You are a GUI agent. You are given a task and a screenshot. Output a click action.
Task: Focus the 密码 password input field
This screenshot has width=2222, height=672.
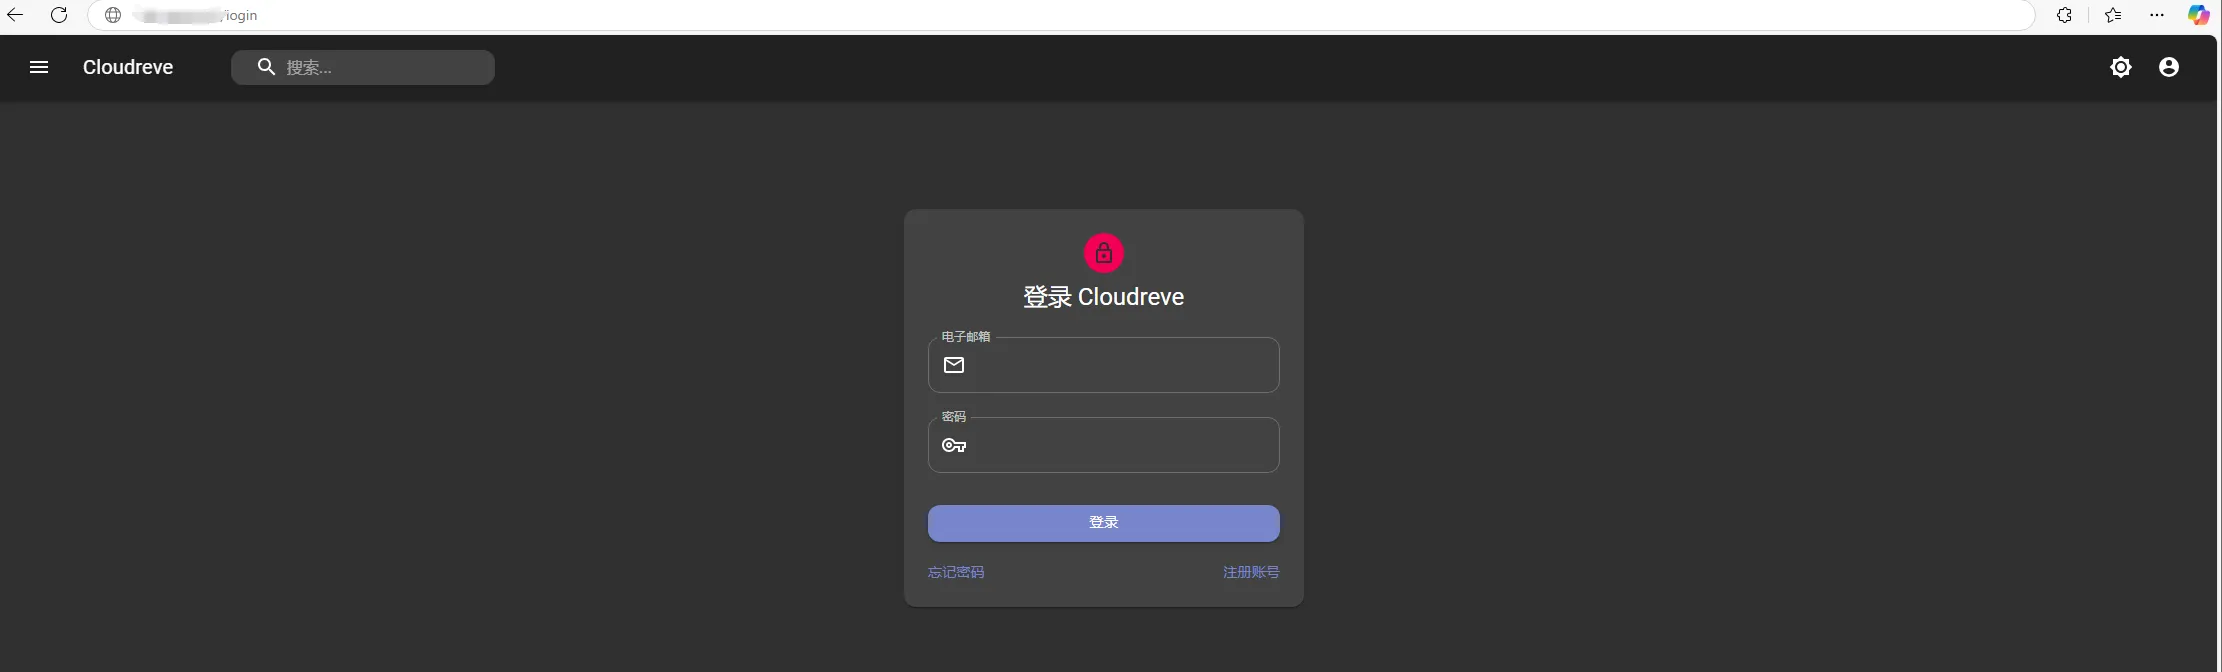1104,445
